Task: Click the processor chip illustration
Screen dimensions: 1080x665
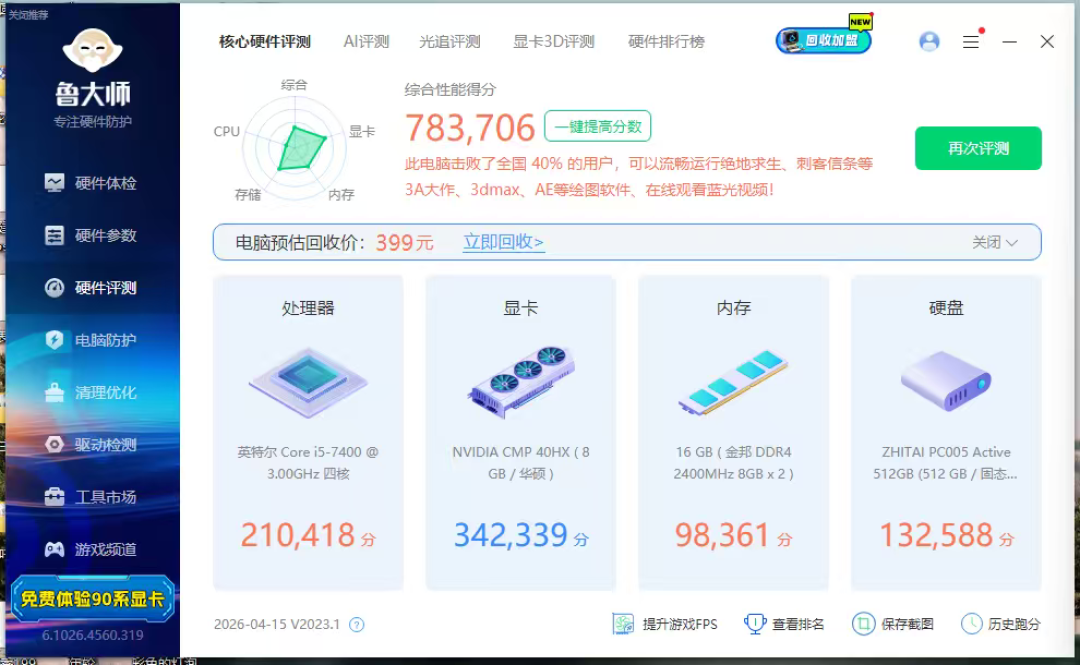Action: (308, 382)
